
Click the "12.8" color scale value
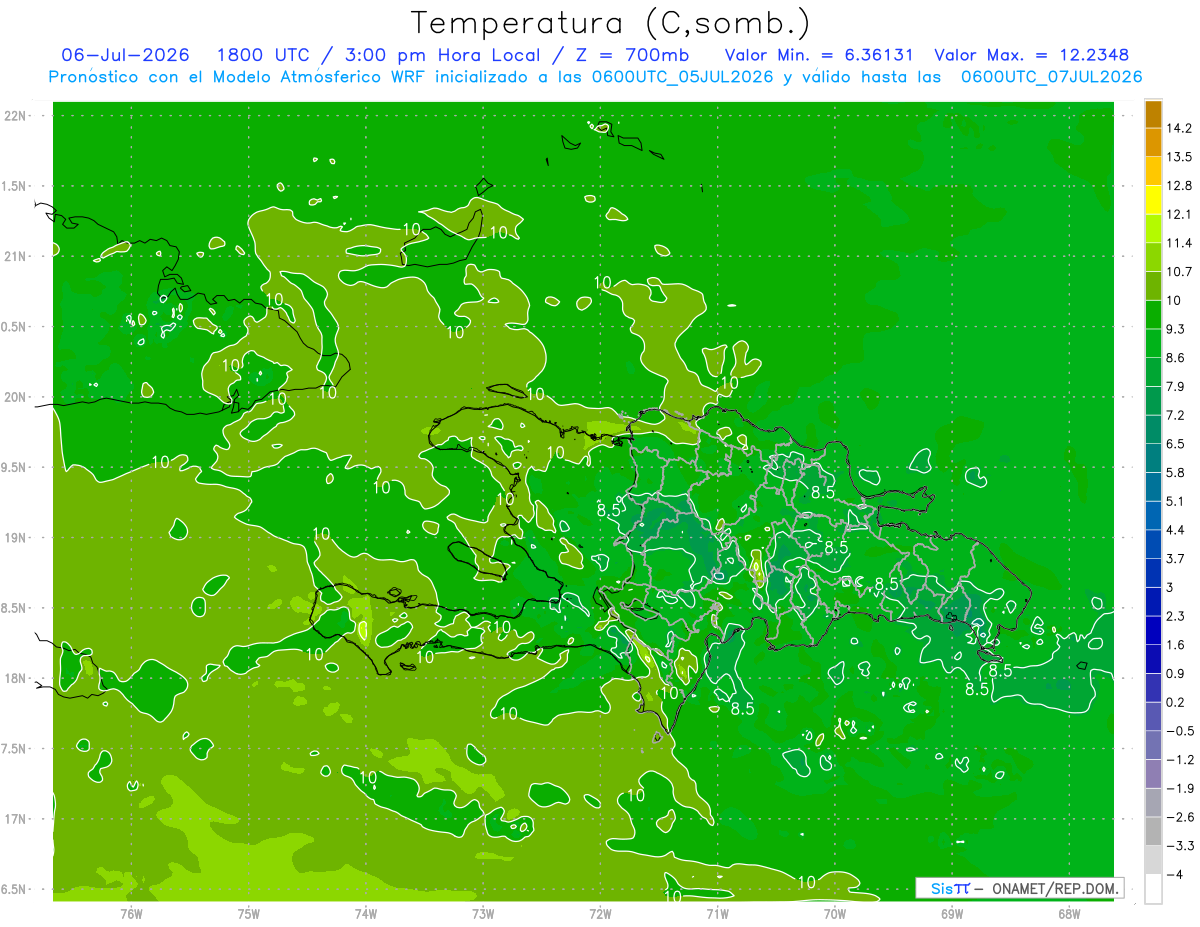[1181, 186]
